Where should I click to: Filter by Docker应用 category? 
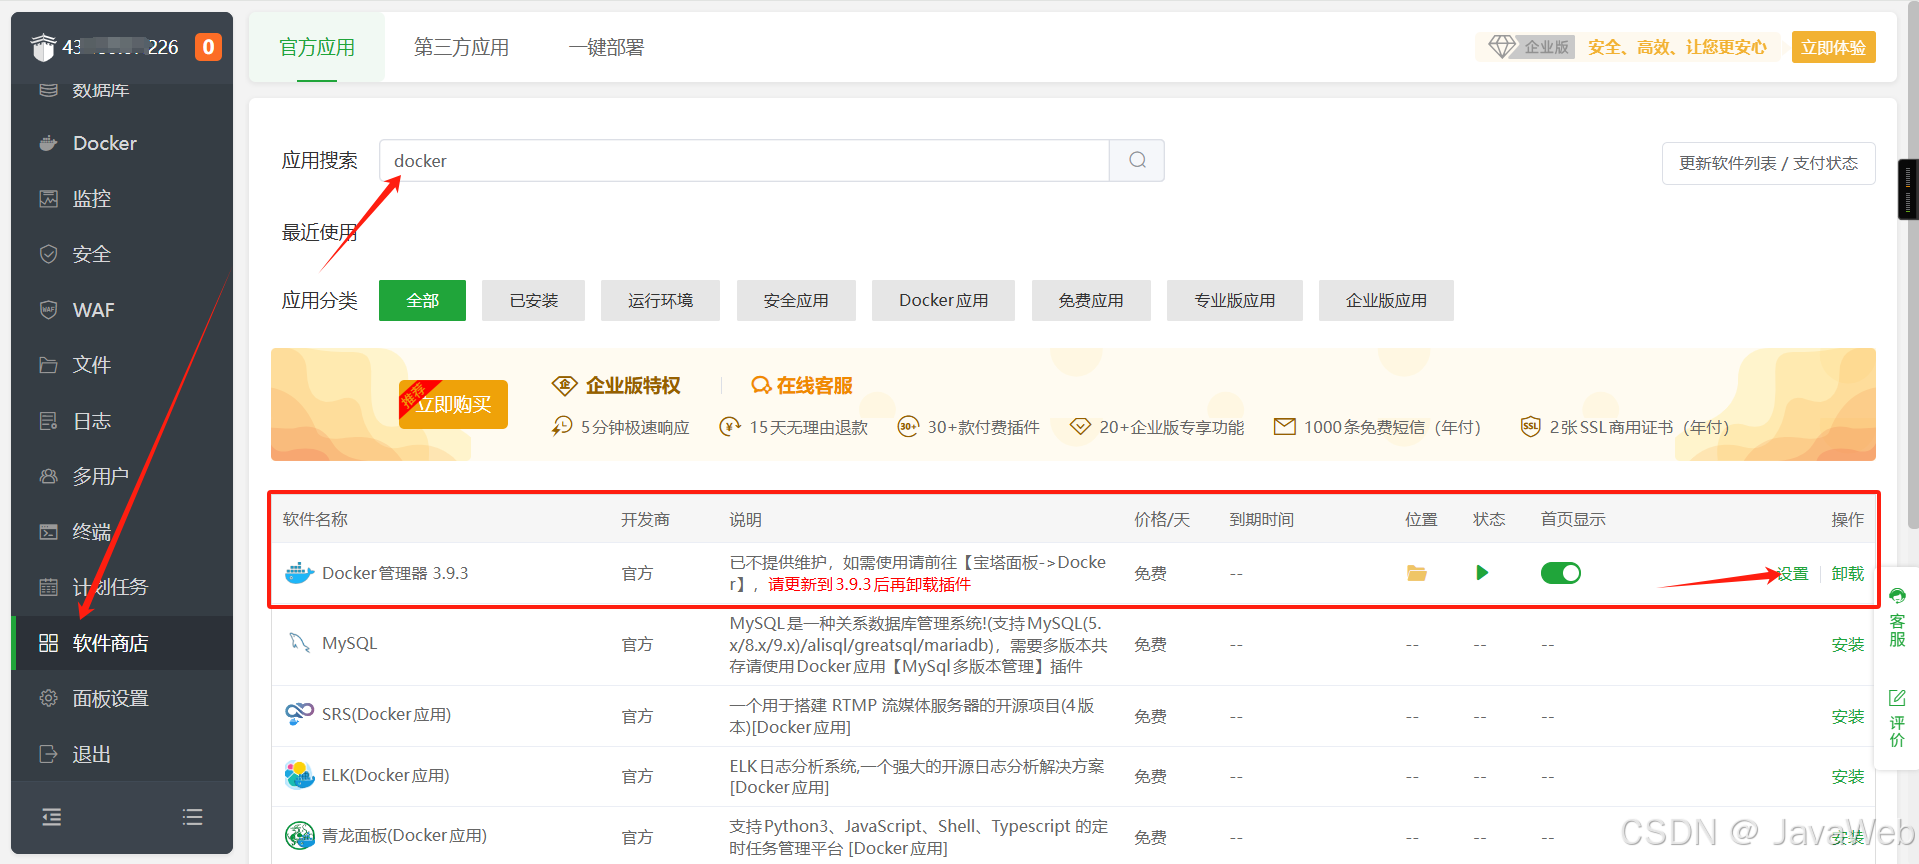(x=943, y=300)
